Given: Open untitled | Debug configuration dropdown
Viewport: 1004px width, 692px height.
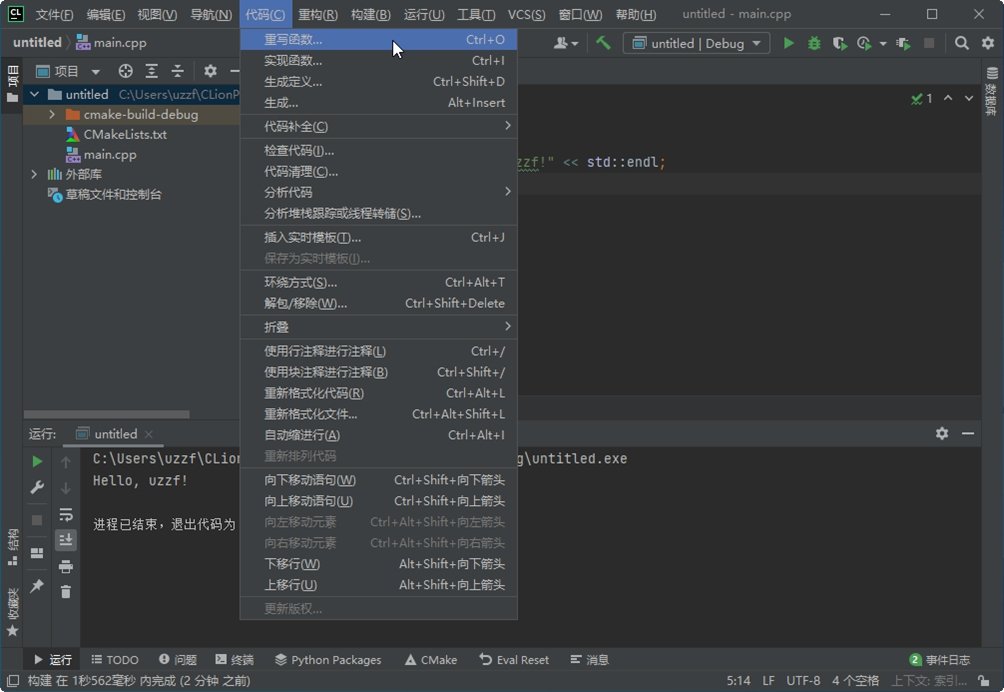Looking at the screenshot, I should [x=697, y=43].
